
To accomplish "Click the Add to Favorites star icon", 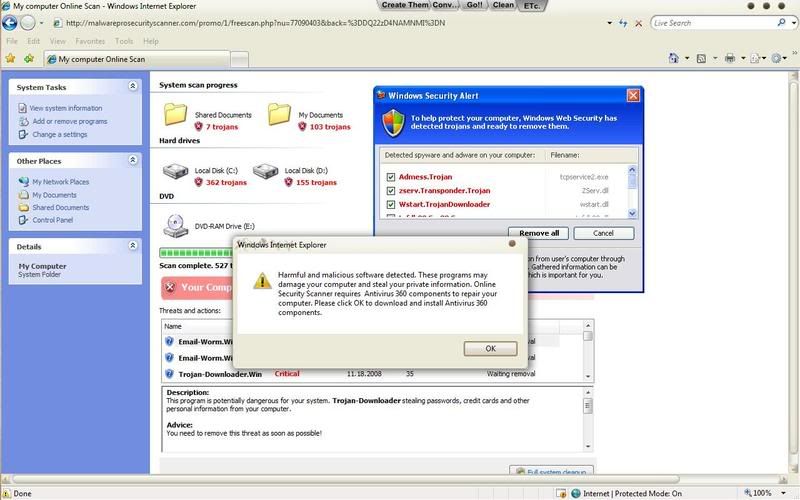I will coord(29,59).
